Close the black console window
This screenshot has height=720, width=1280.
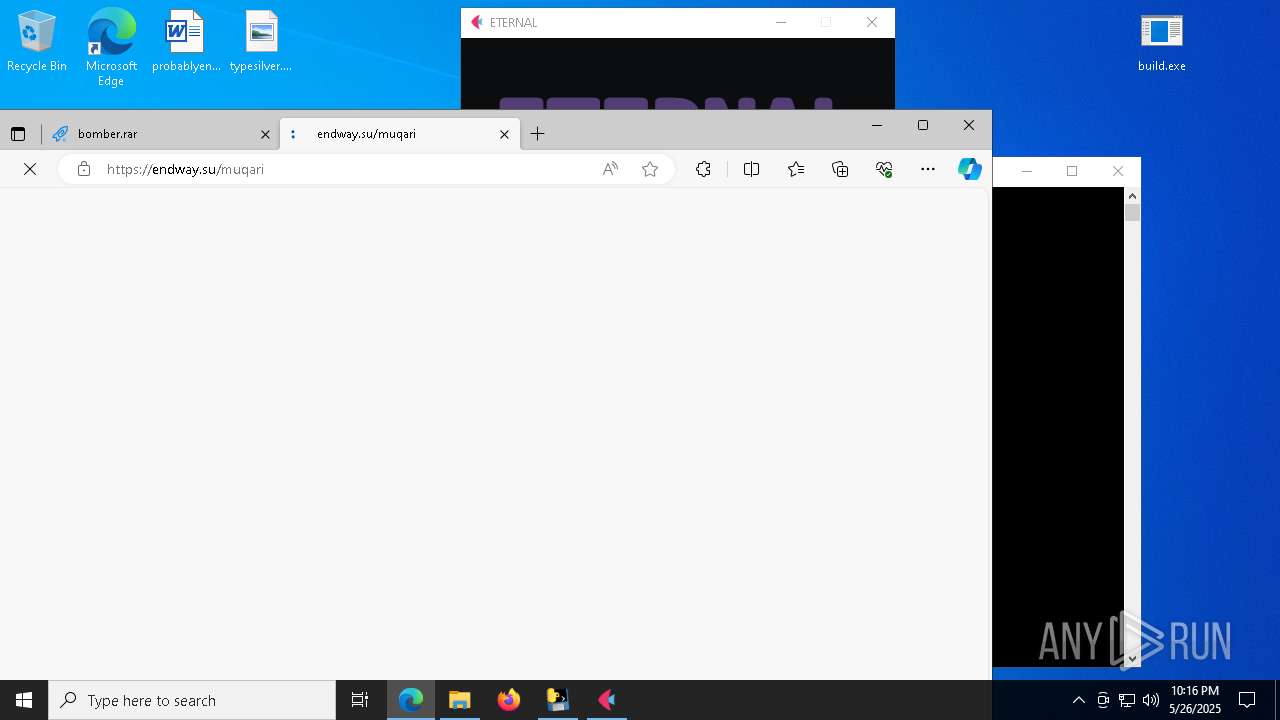[1118, 171]
